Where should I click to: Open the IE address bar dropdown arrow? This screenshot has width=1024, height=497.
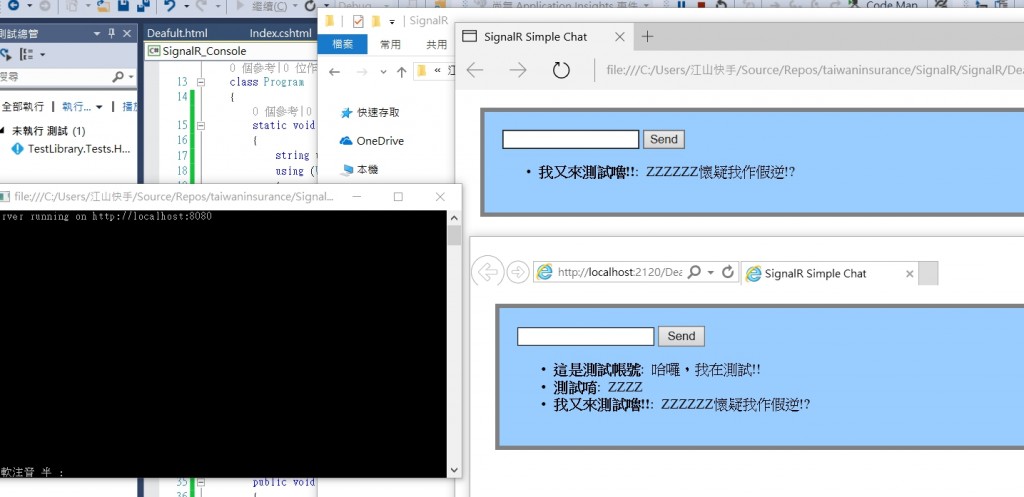pyautogui.click(x=711, y=272)
